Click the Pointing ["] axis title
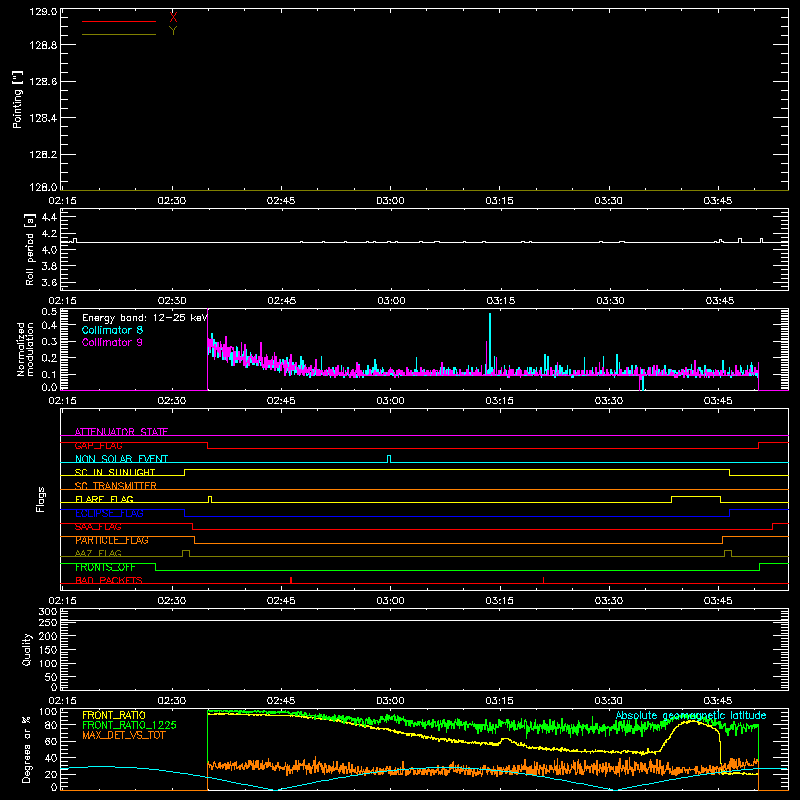The image size is (800, 800). click(17, 100)
